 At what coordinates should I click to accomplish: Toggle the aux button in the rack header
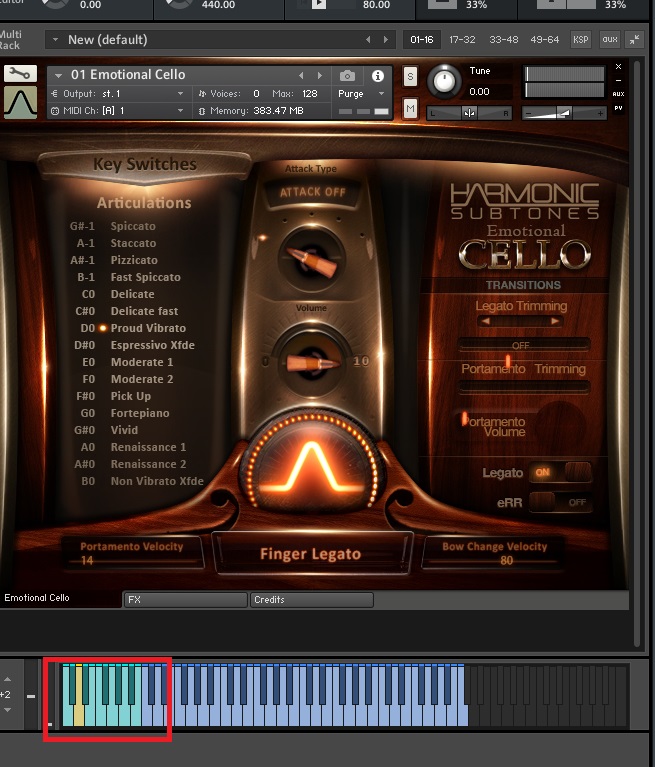(610, 40)
